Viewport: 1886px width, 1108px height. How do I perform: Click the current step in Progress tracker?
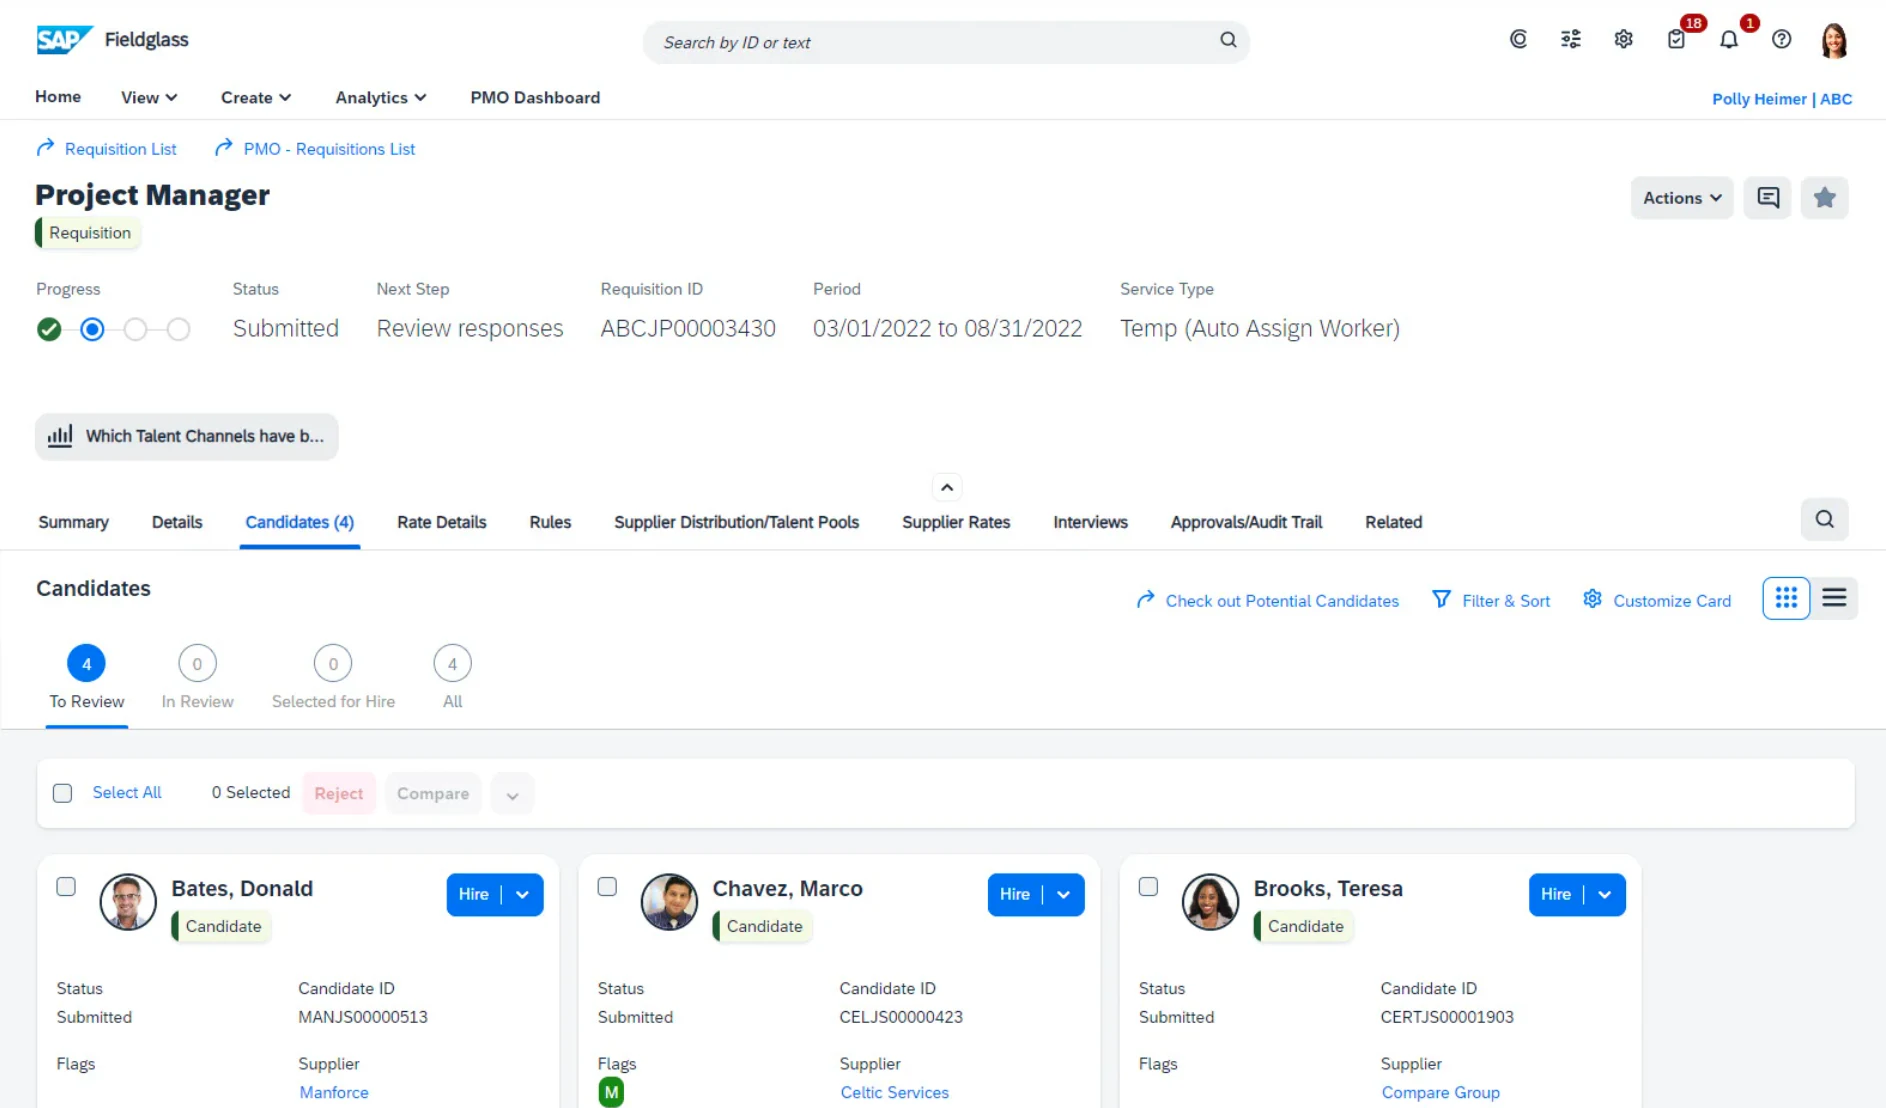(x=92, y=329)
